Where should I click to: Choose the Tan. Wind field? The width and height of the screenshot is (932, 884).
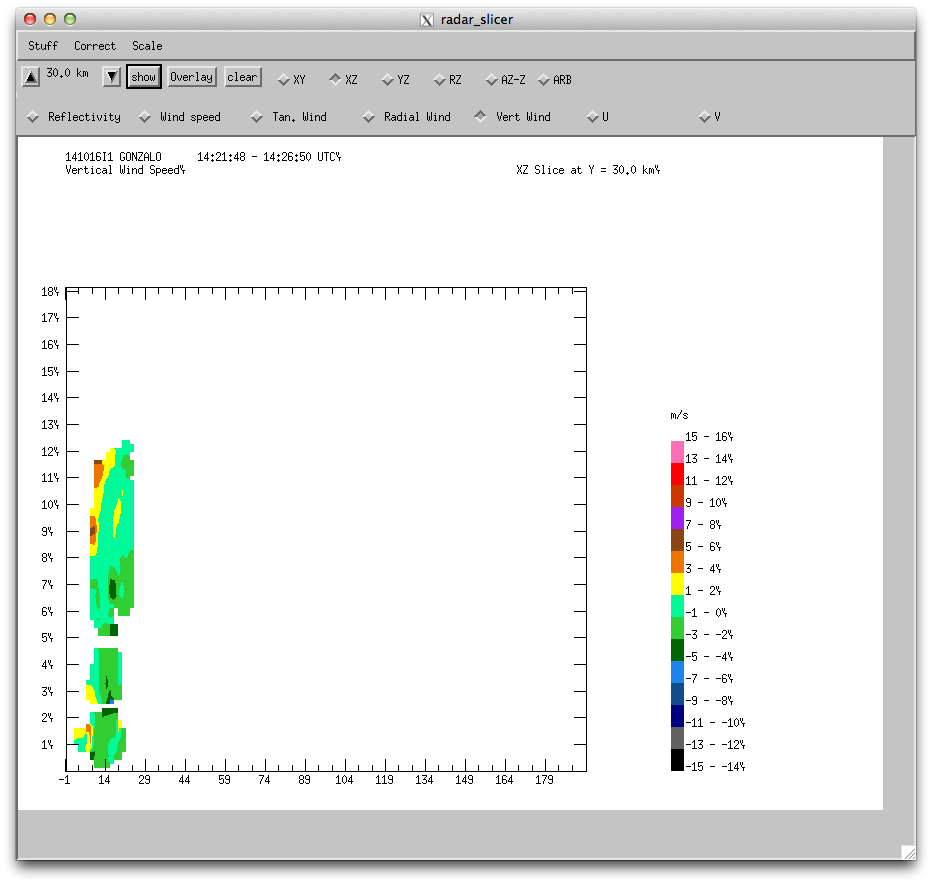click(x=289, y=117)
